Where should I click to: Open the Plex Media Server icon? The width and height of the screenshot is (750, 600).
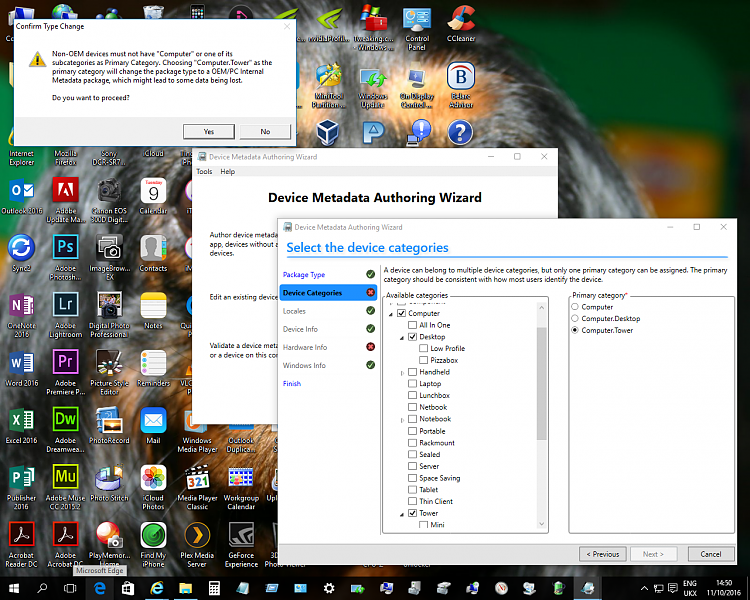[x=197, y=535]
